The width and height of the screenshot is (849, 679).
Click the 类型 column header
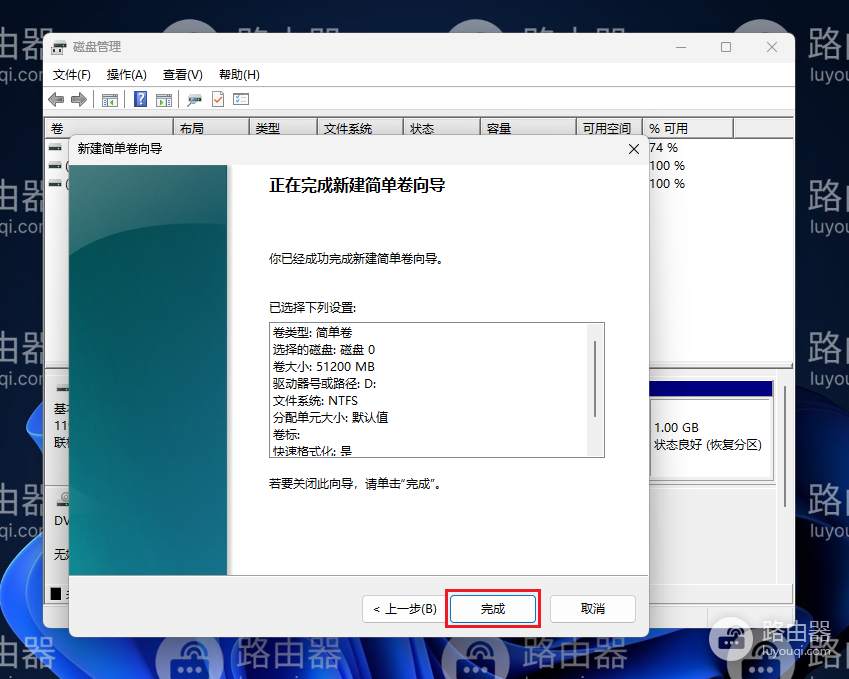[x=283, y=128]
